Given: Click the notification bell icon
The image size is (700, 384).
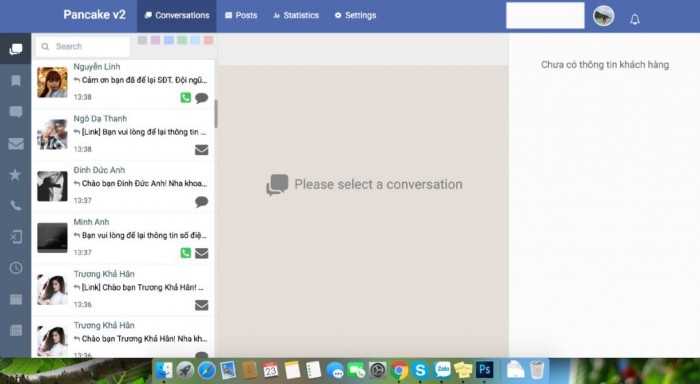Looking at the screenshot, I should click(635, 19).
